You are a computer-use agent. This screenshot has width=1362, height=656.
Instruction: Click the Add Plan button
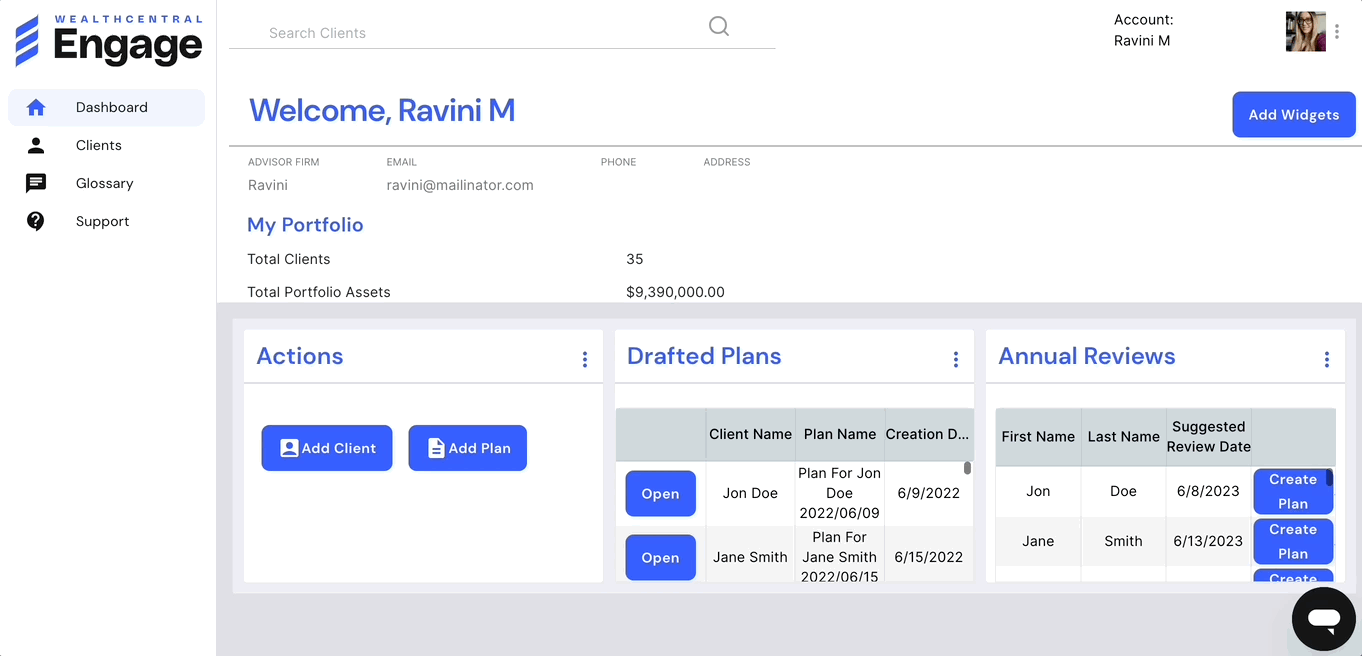pos(468,448)
